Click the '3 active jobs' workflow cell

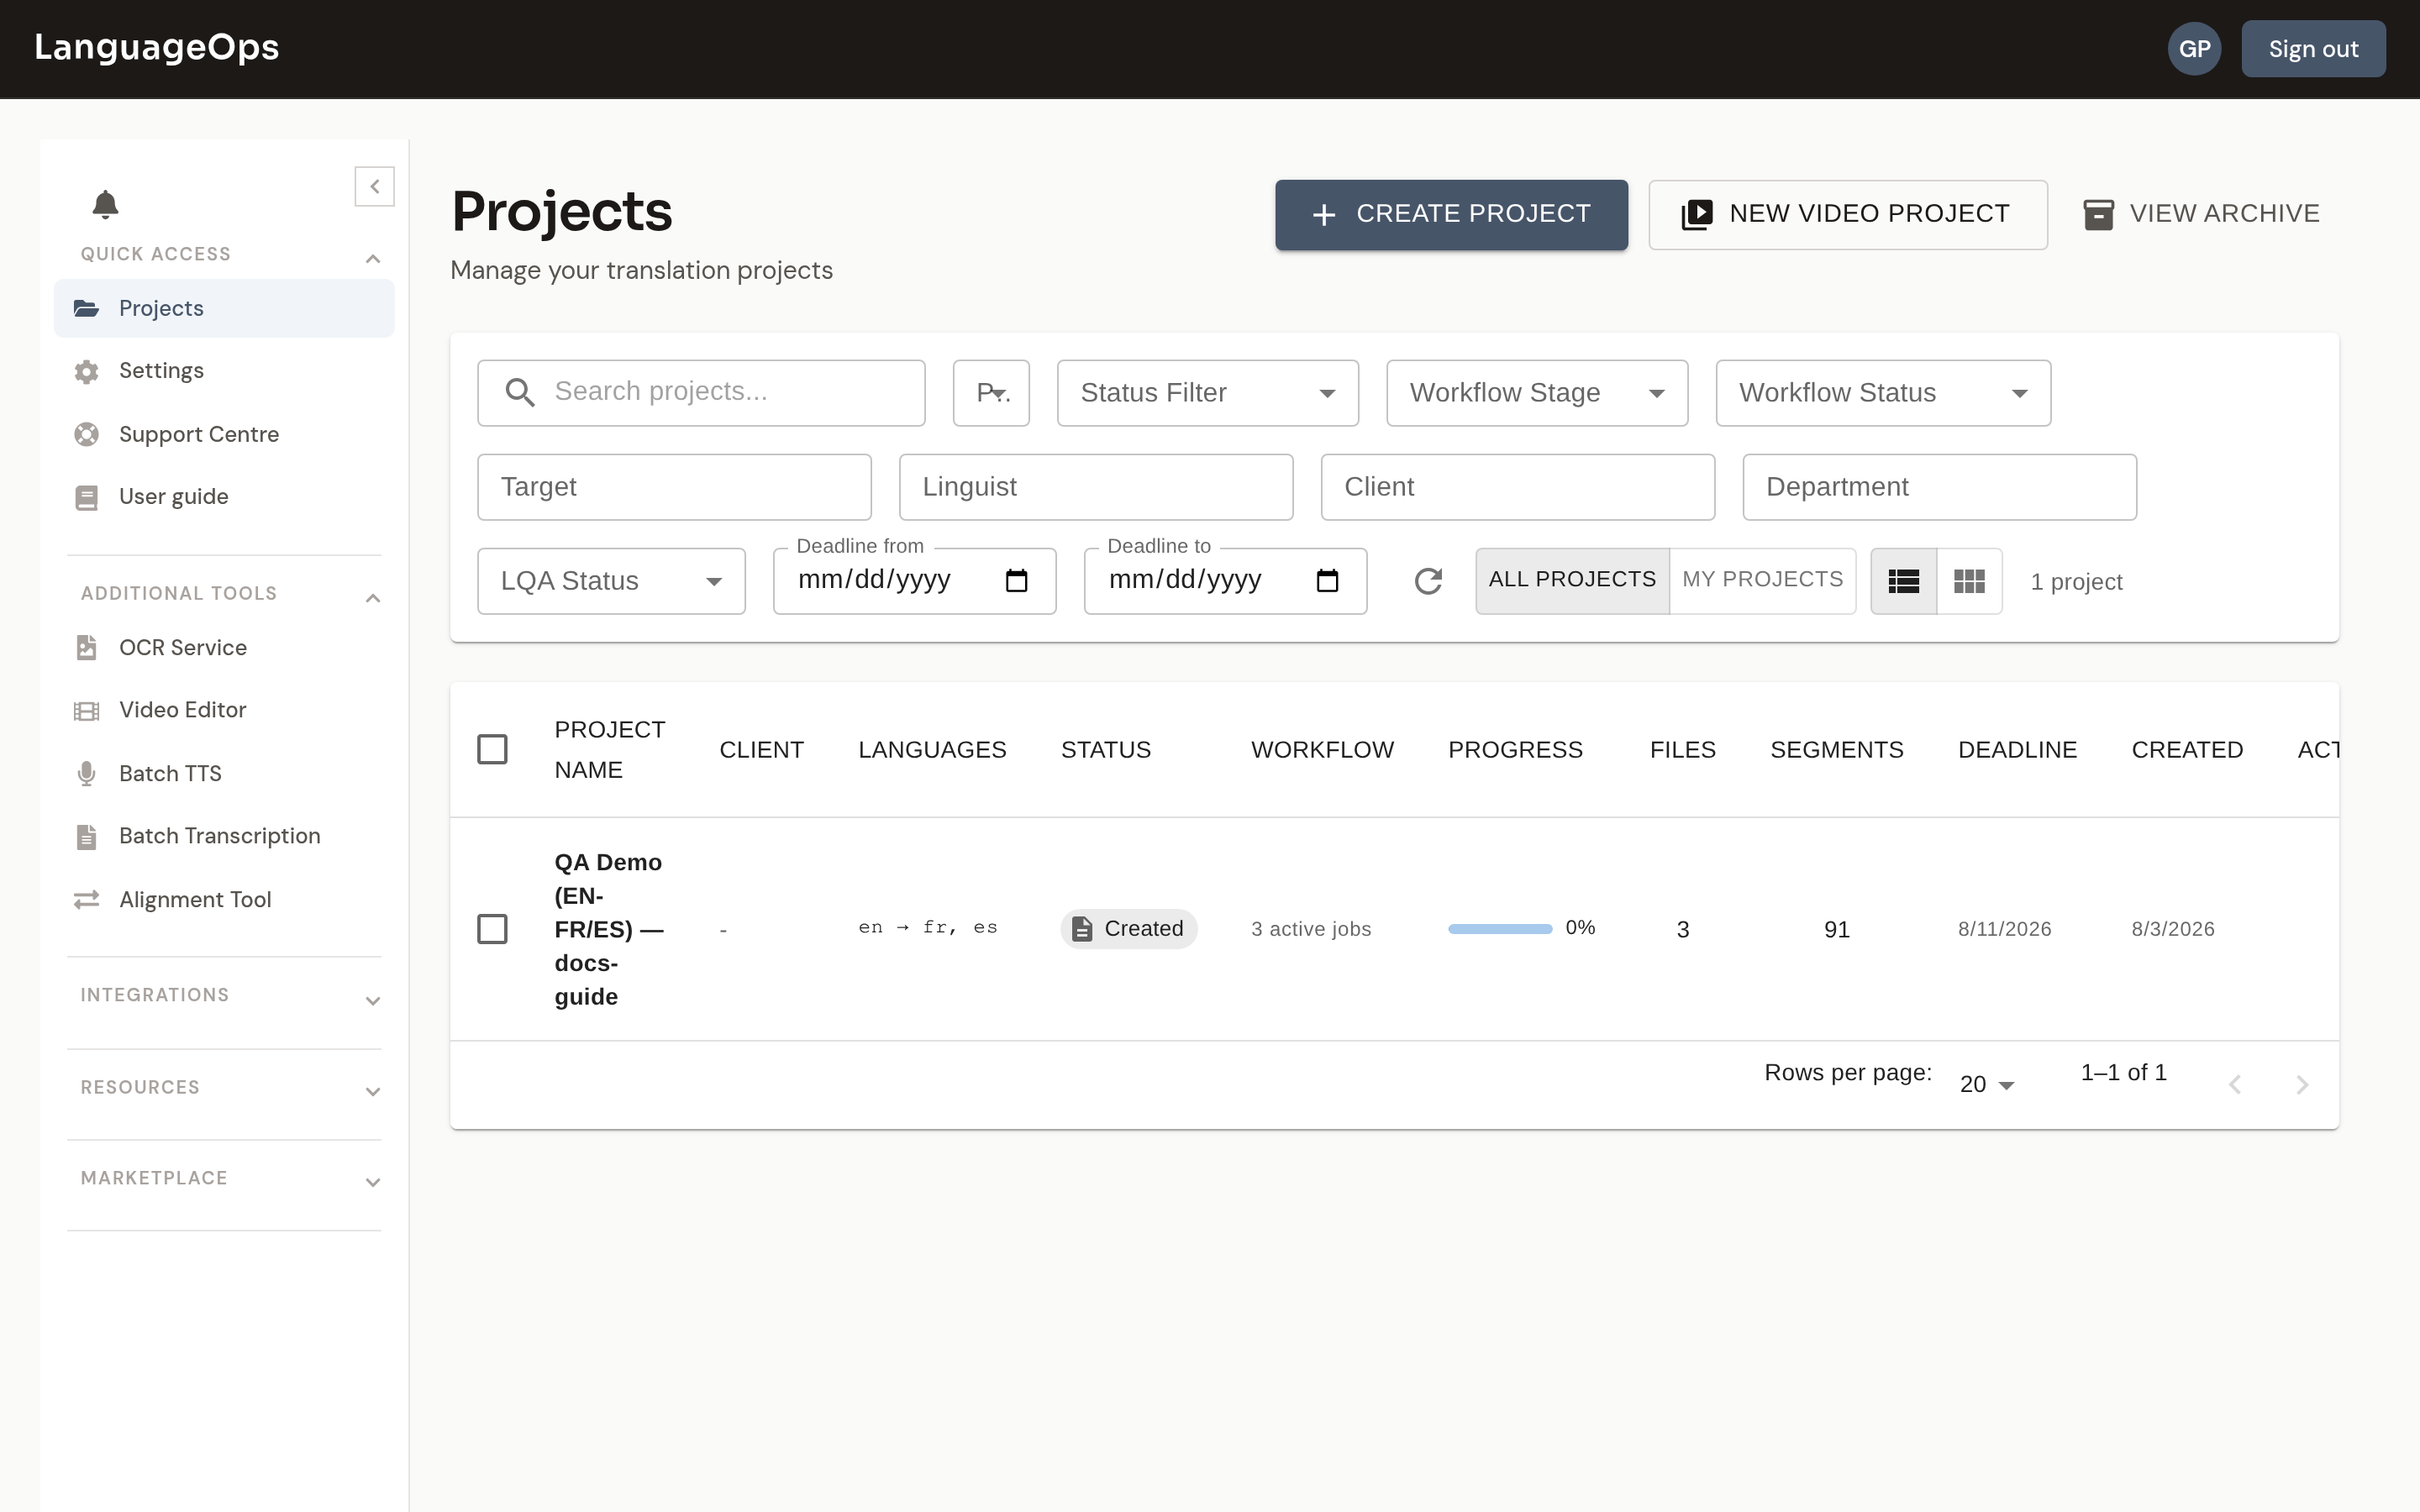pyautogui.click(x=1311, y=929)
